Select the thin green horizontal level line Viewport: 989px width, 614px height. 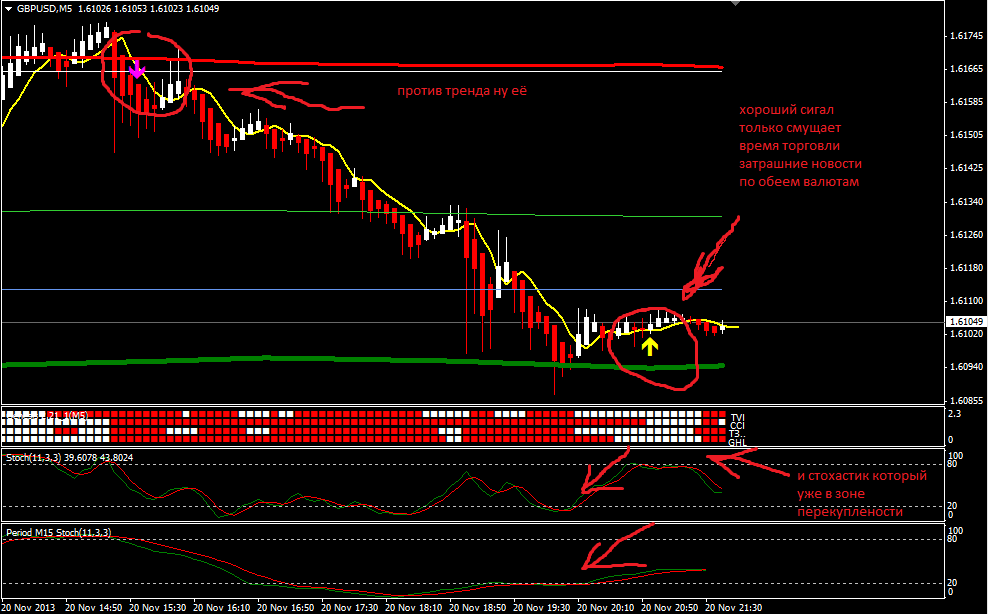click(x=362, y=213)
